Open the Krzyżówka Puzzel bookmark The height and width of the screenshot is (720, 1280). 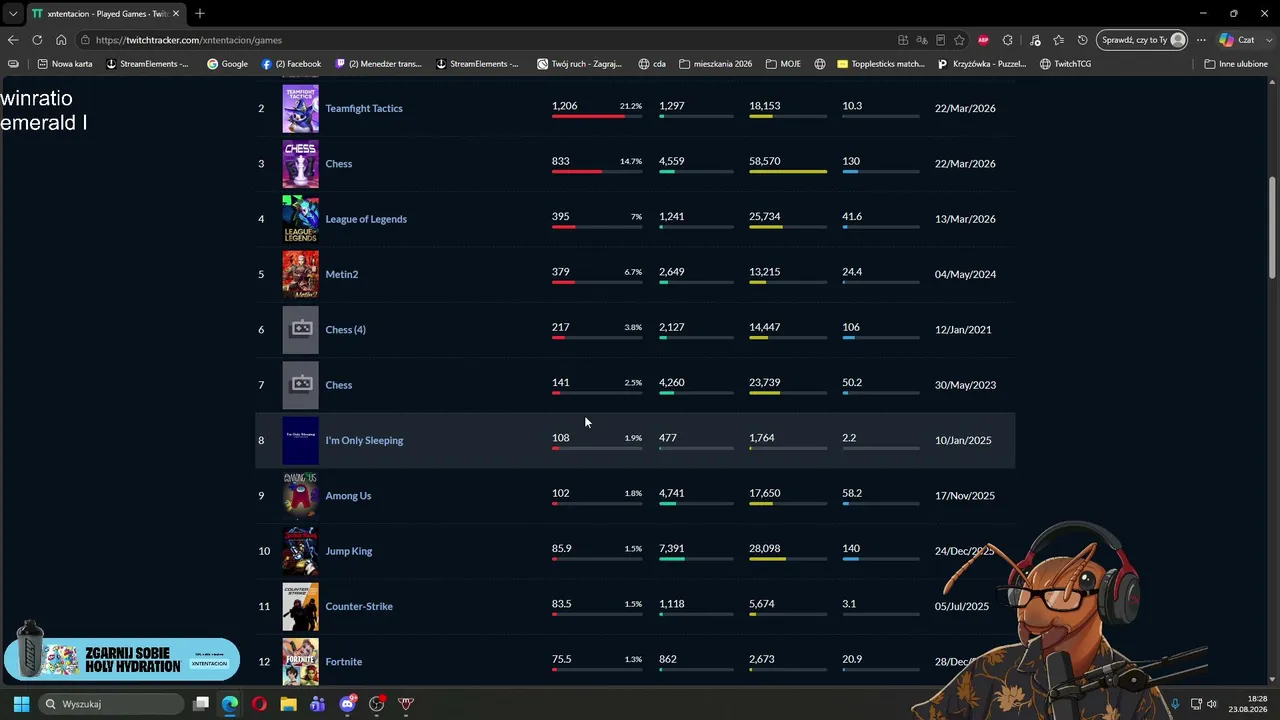tap(982, 64)
